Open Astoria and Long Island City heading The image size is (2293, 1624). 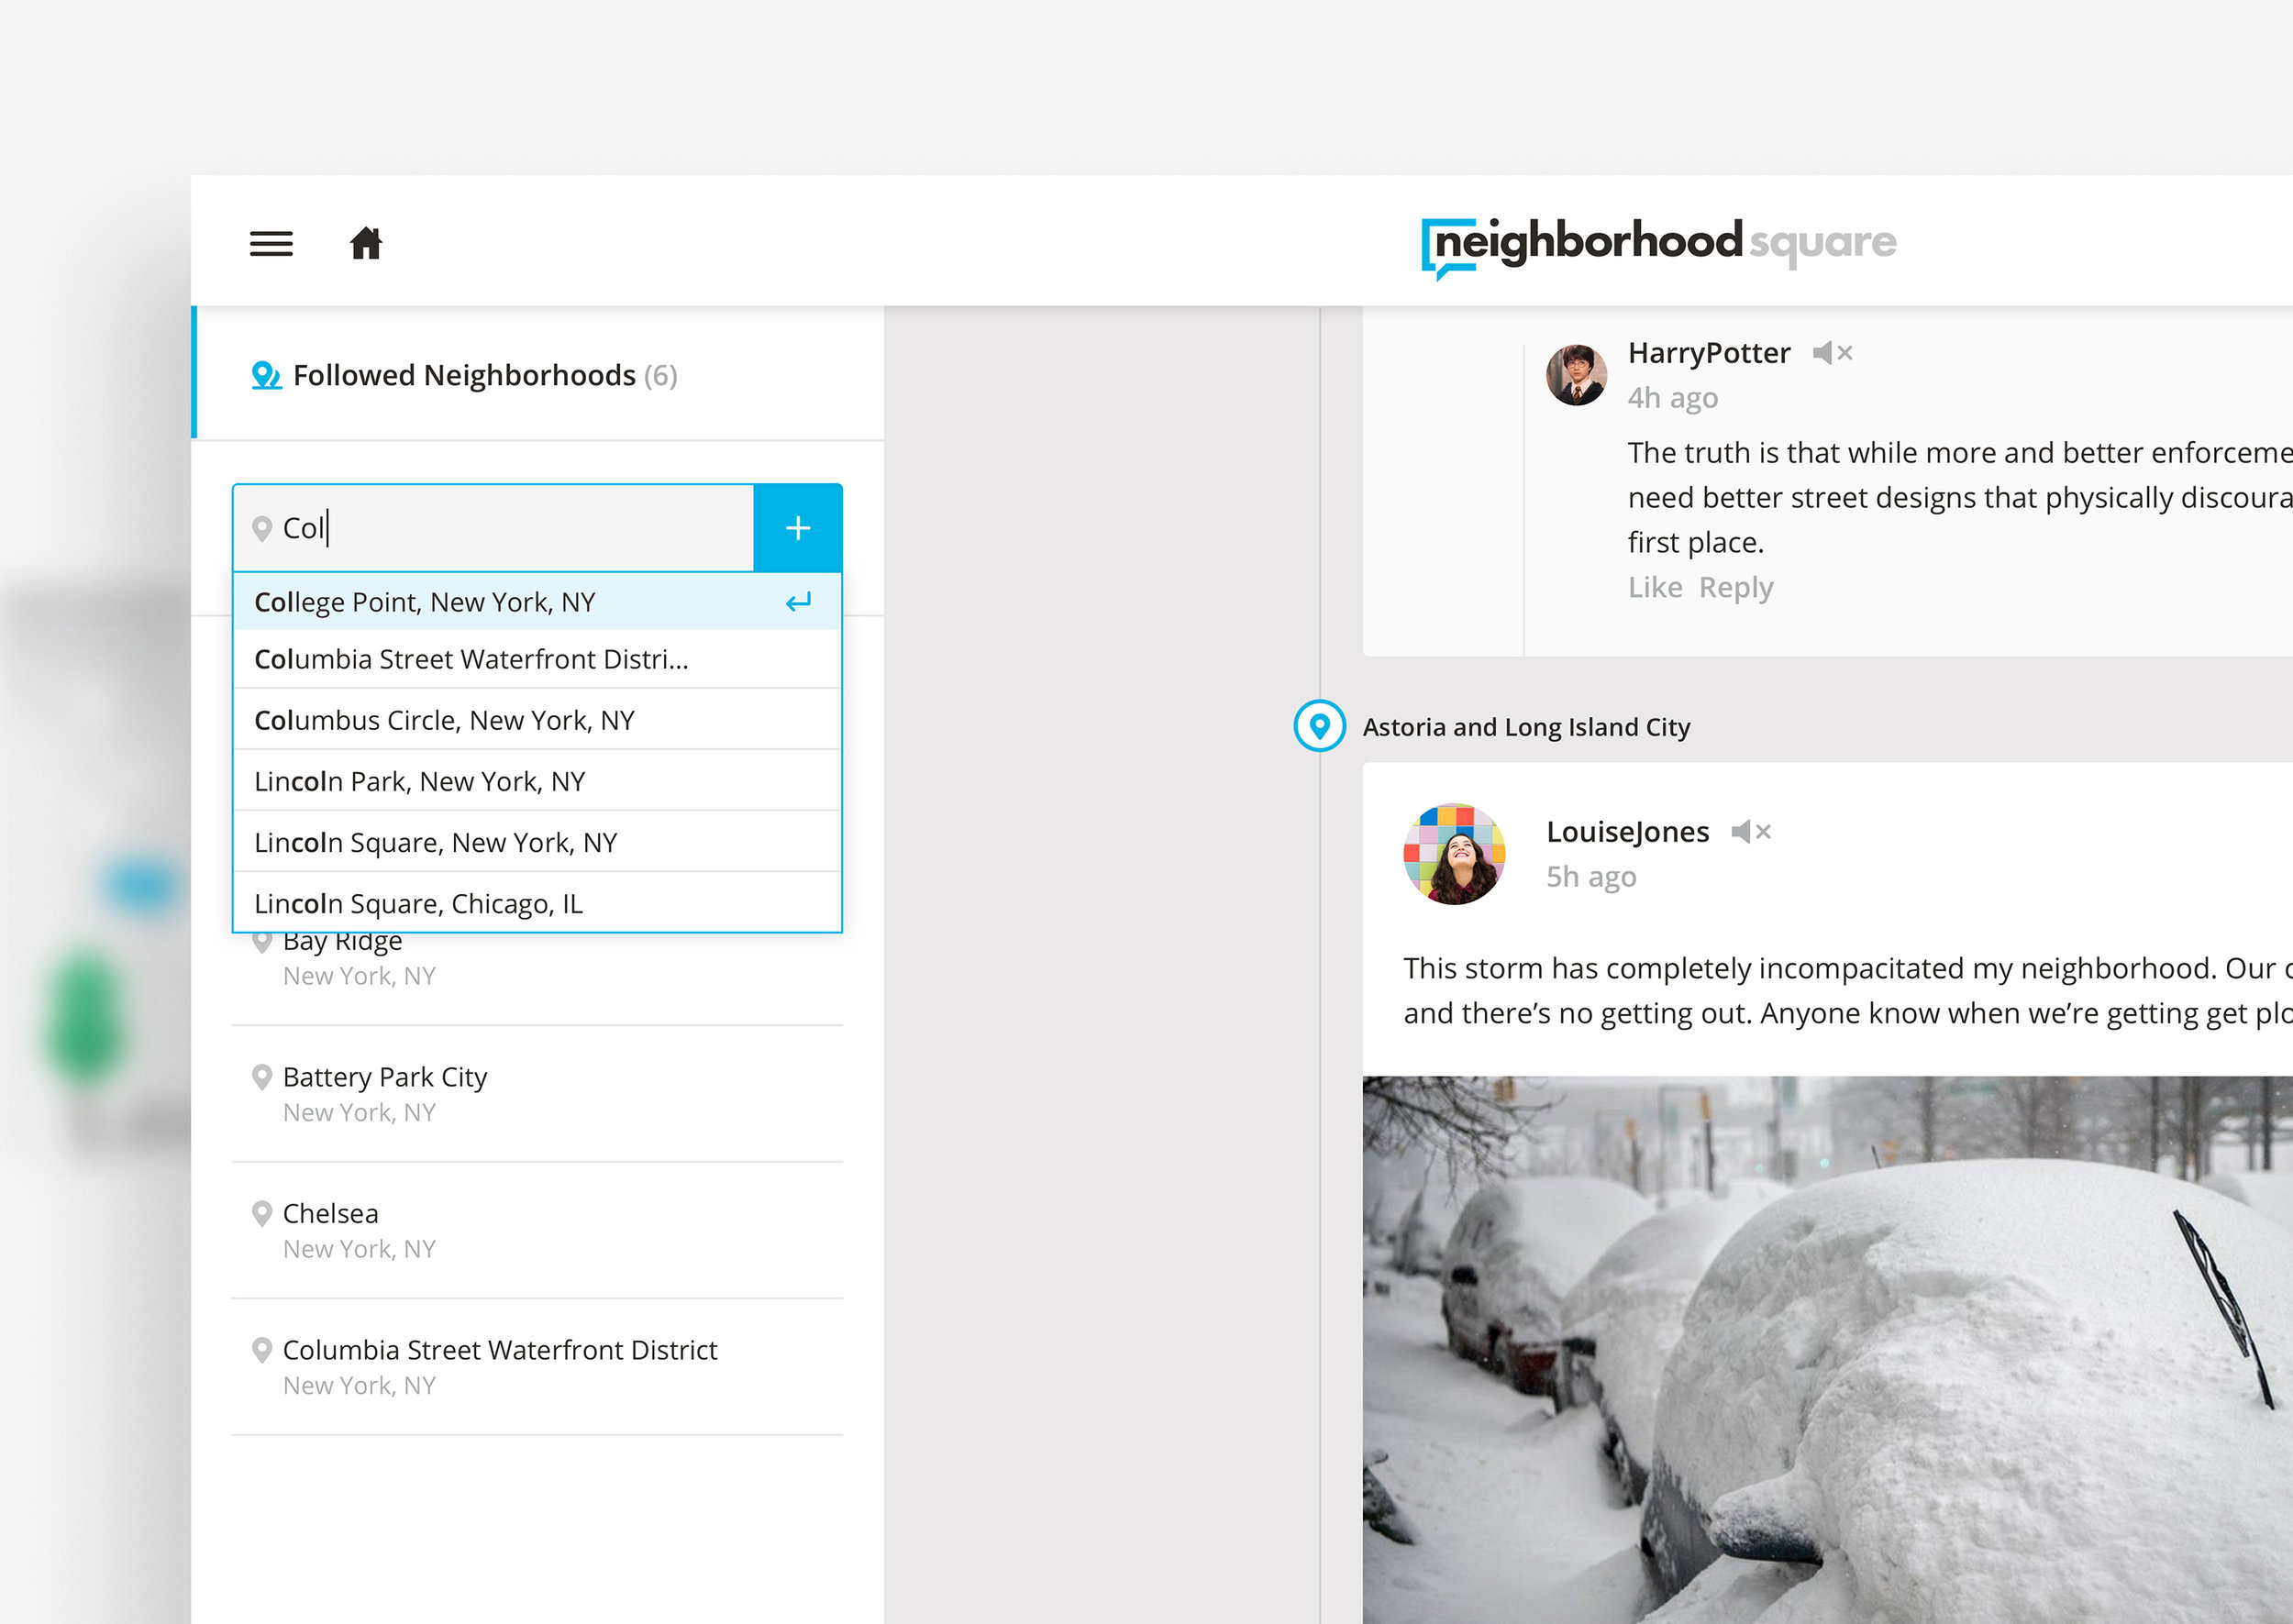pyautogui.click(x=1526, y=727)
